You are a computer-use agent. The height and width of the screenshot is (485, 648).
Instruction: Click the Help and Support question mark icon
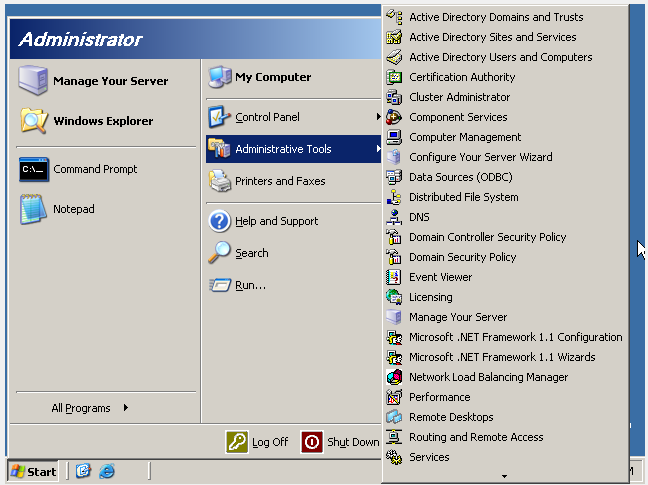(x=219, y=221)
